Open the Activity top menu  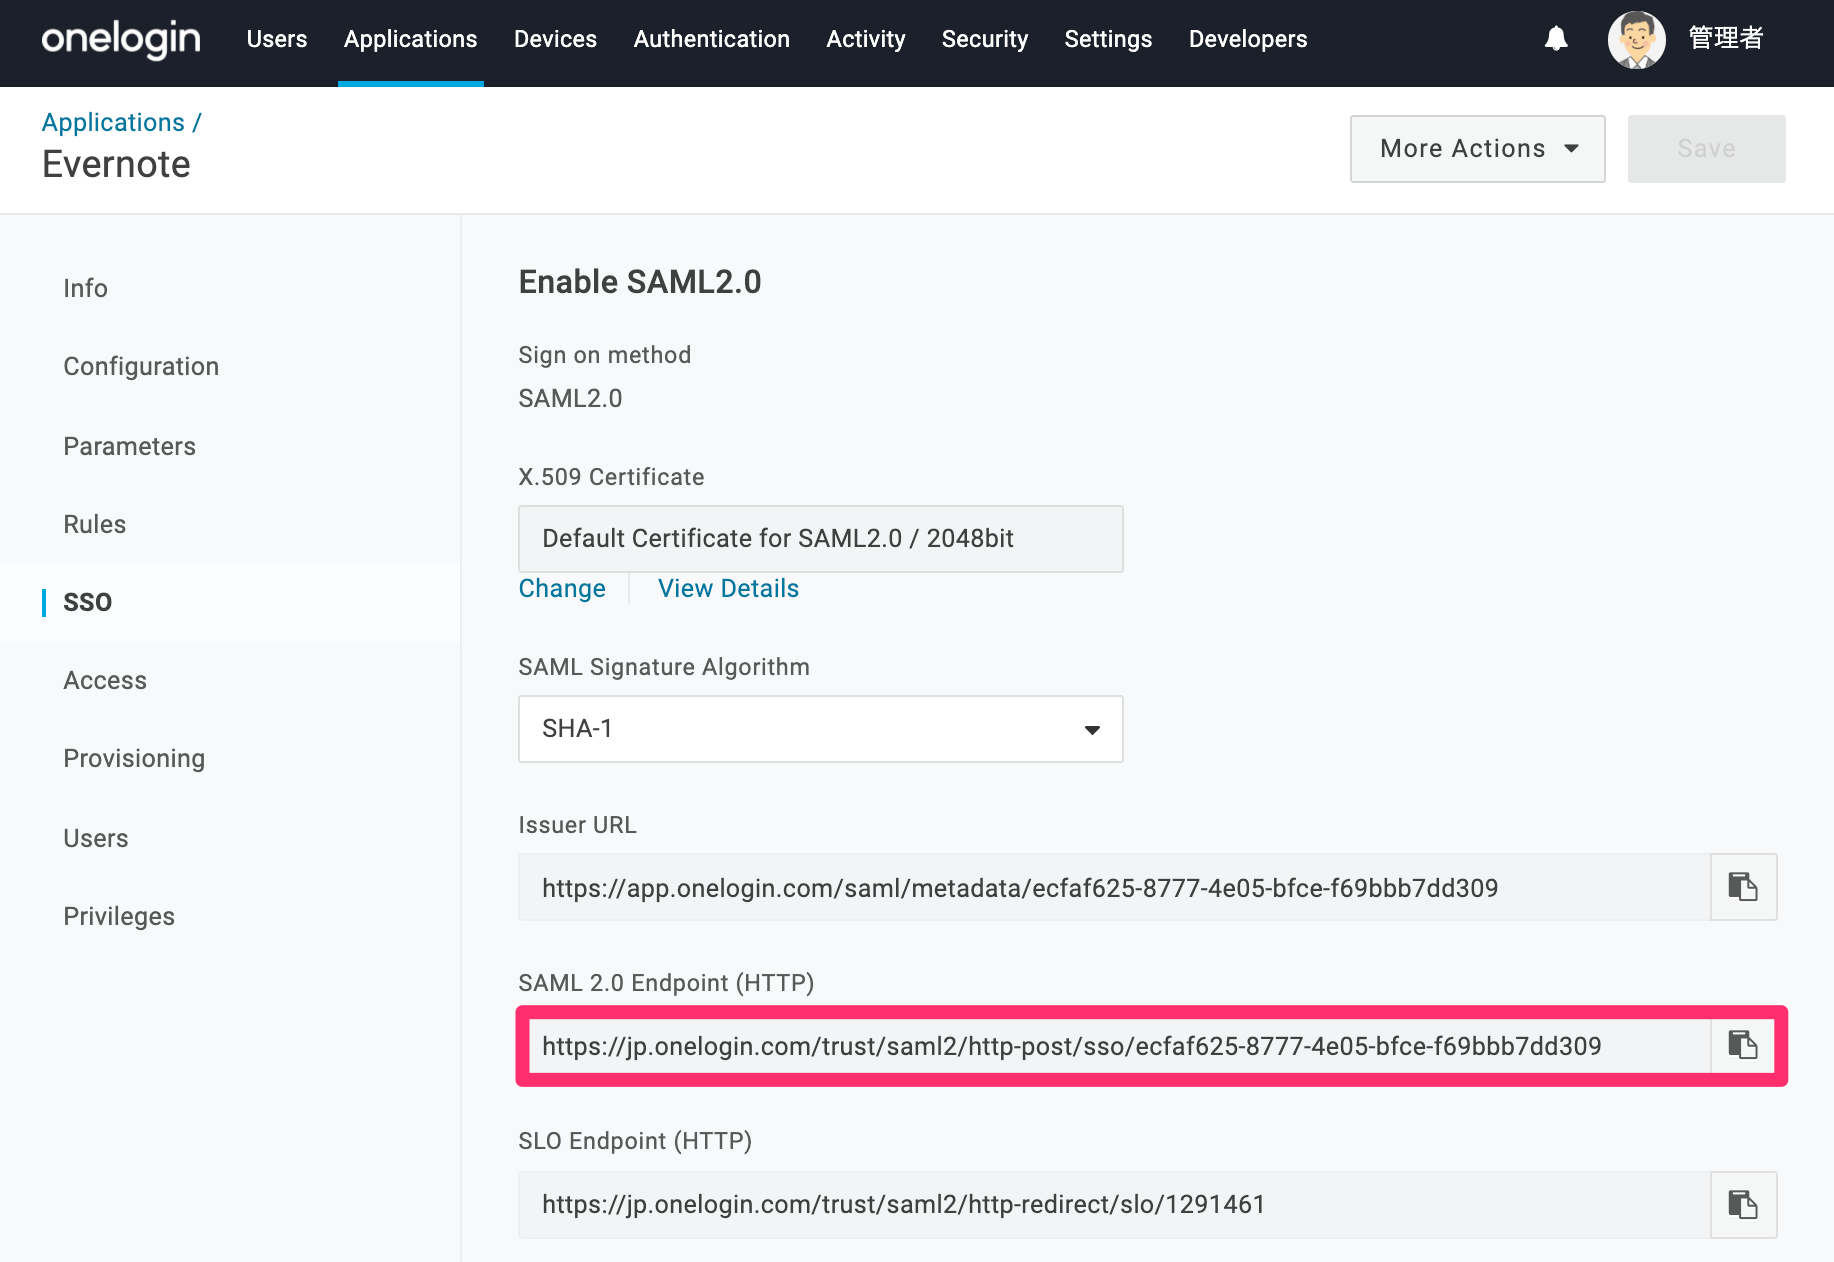coord(866,39)
